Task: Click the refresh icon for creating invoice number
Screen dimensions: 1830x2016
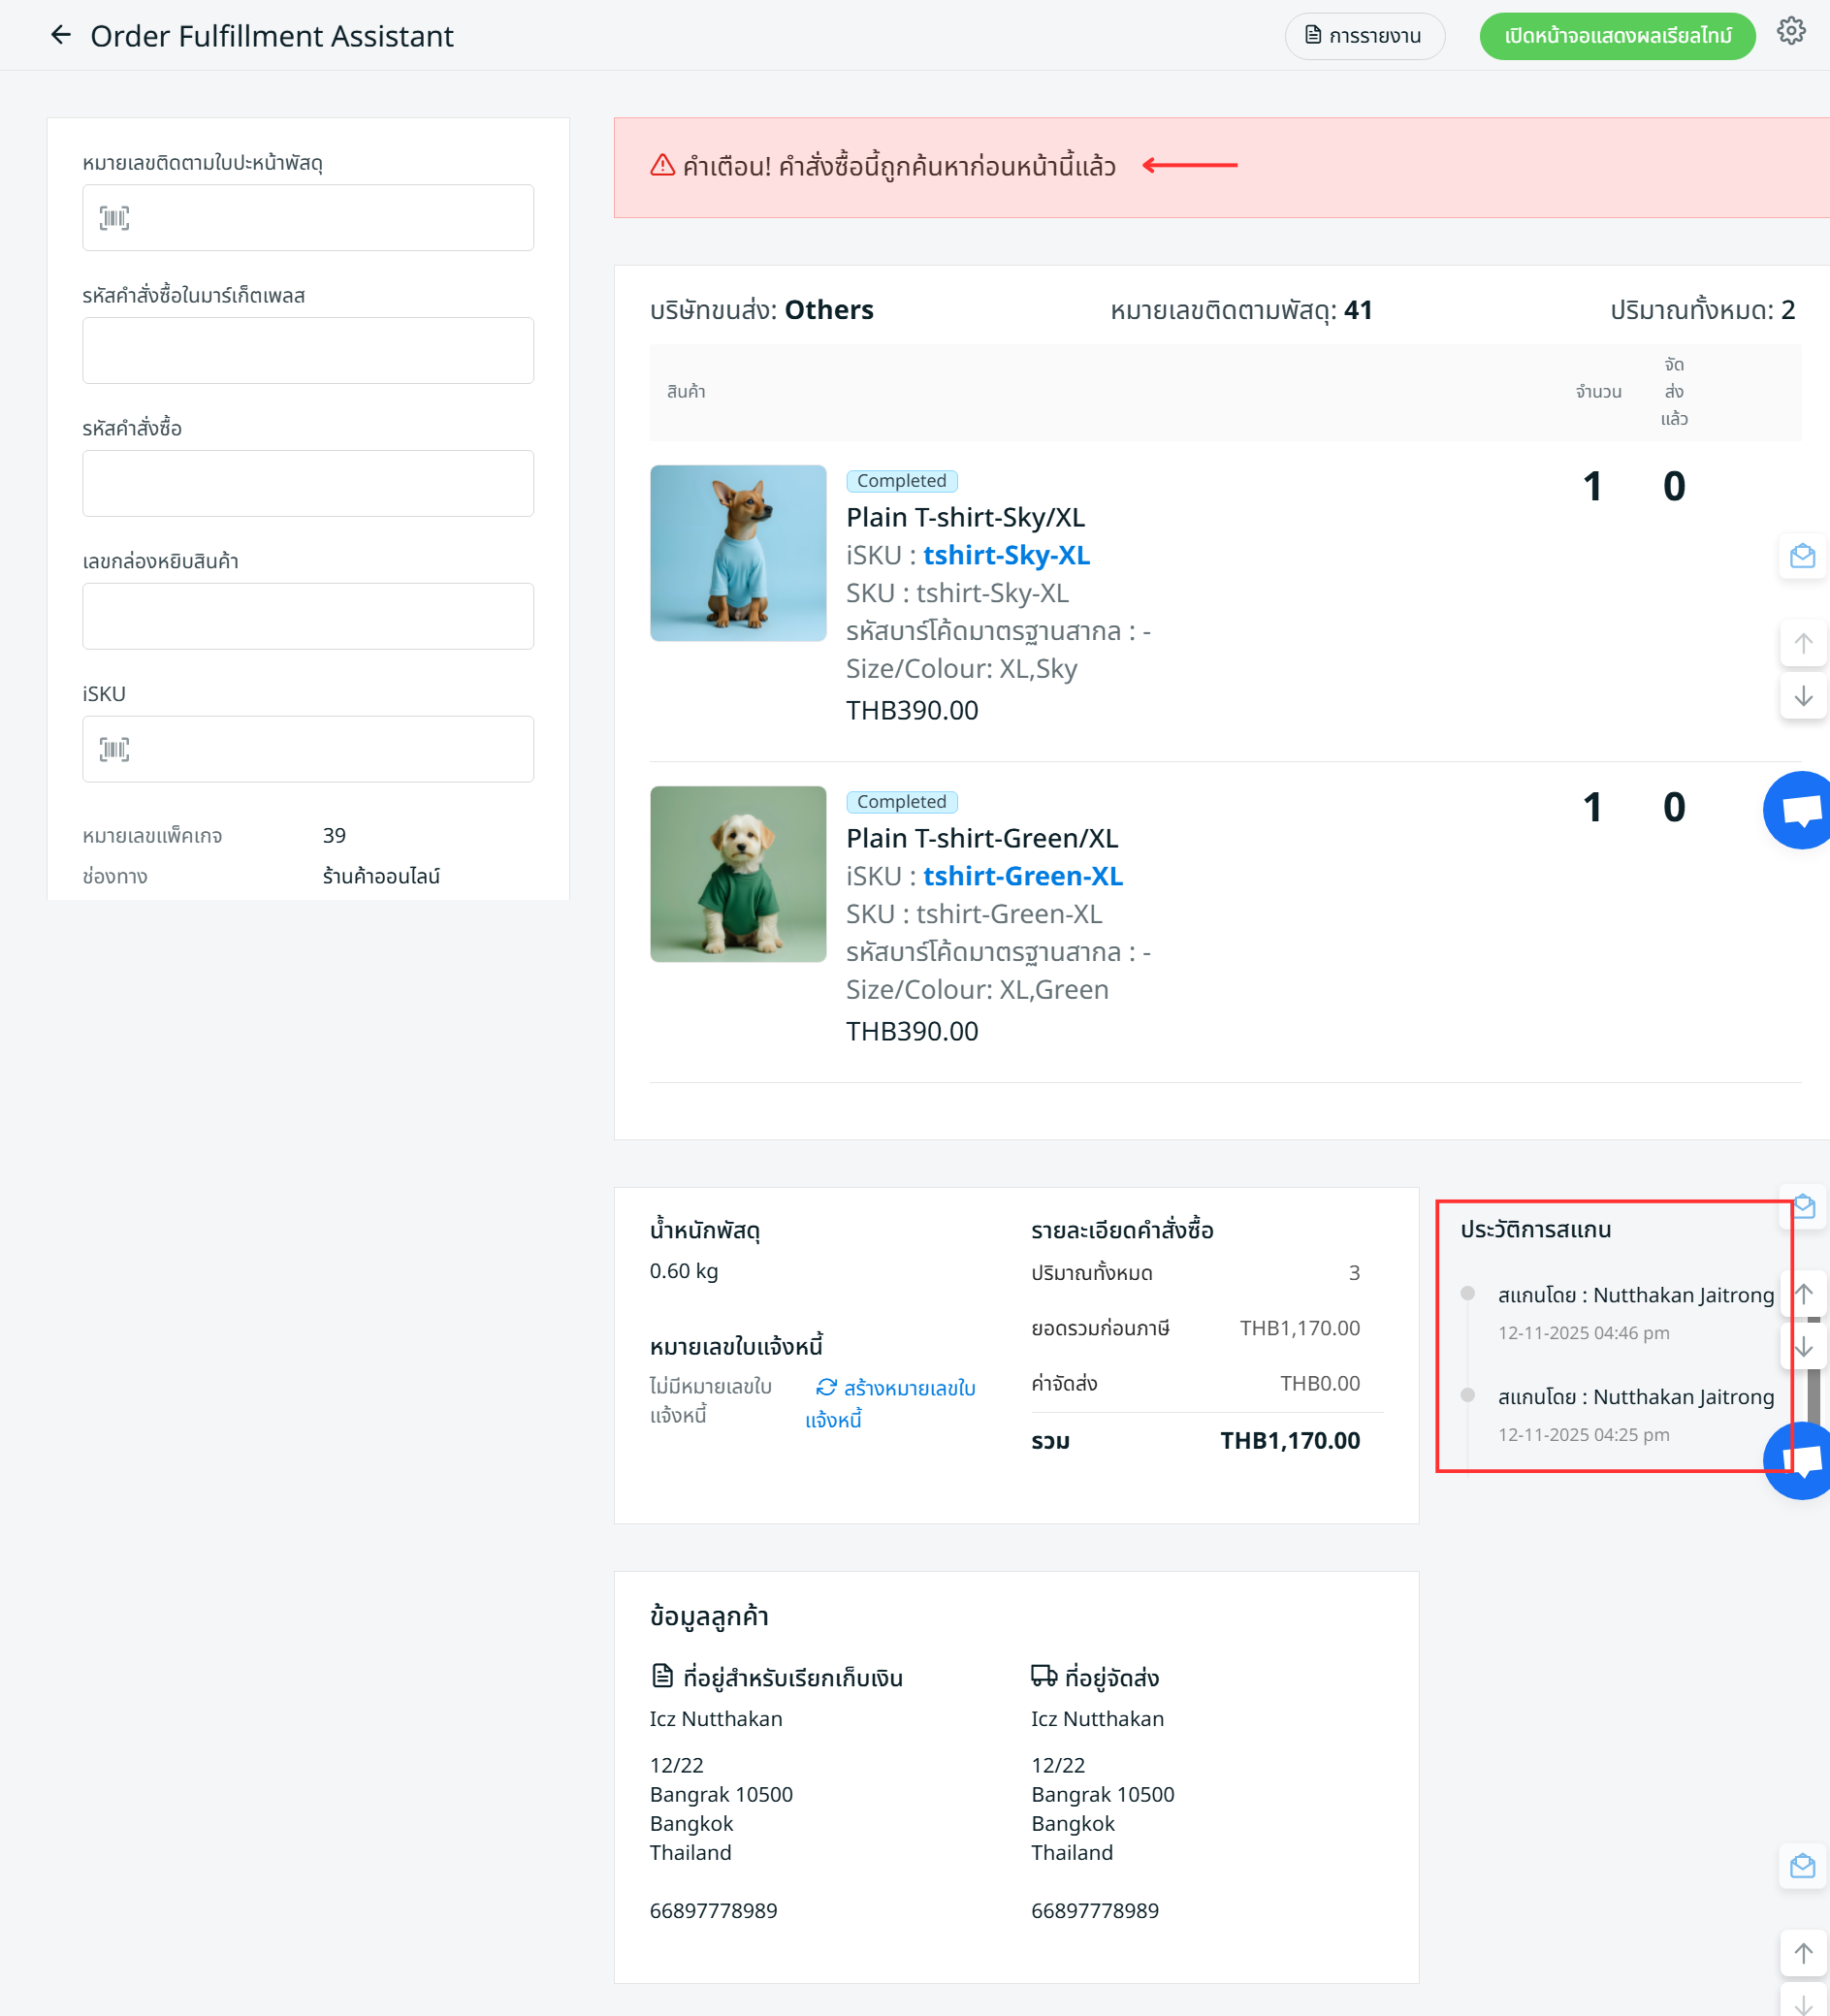Action: tap(826, 1387)
